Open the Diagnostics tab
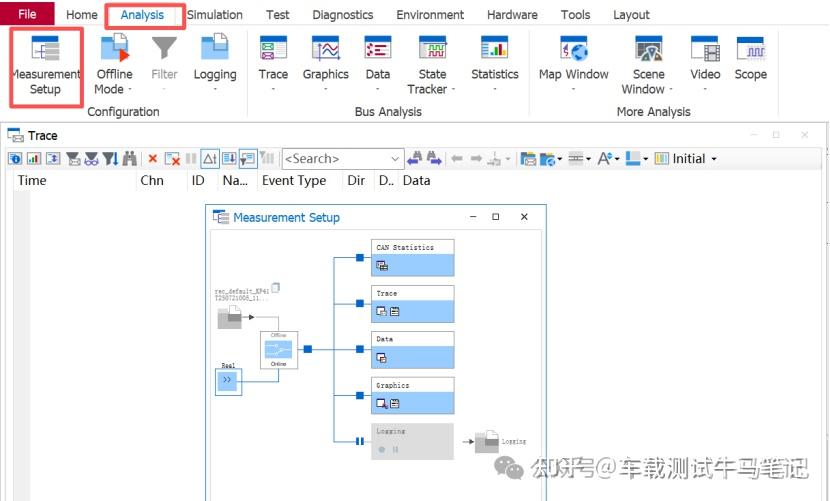The image size is (830, 501). pos(342,15)
